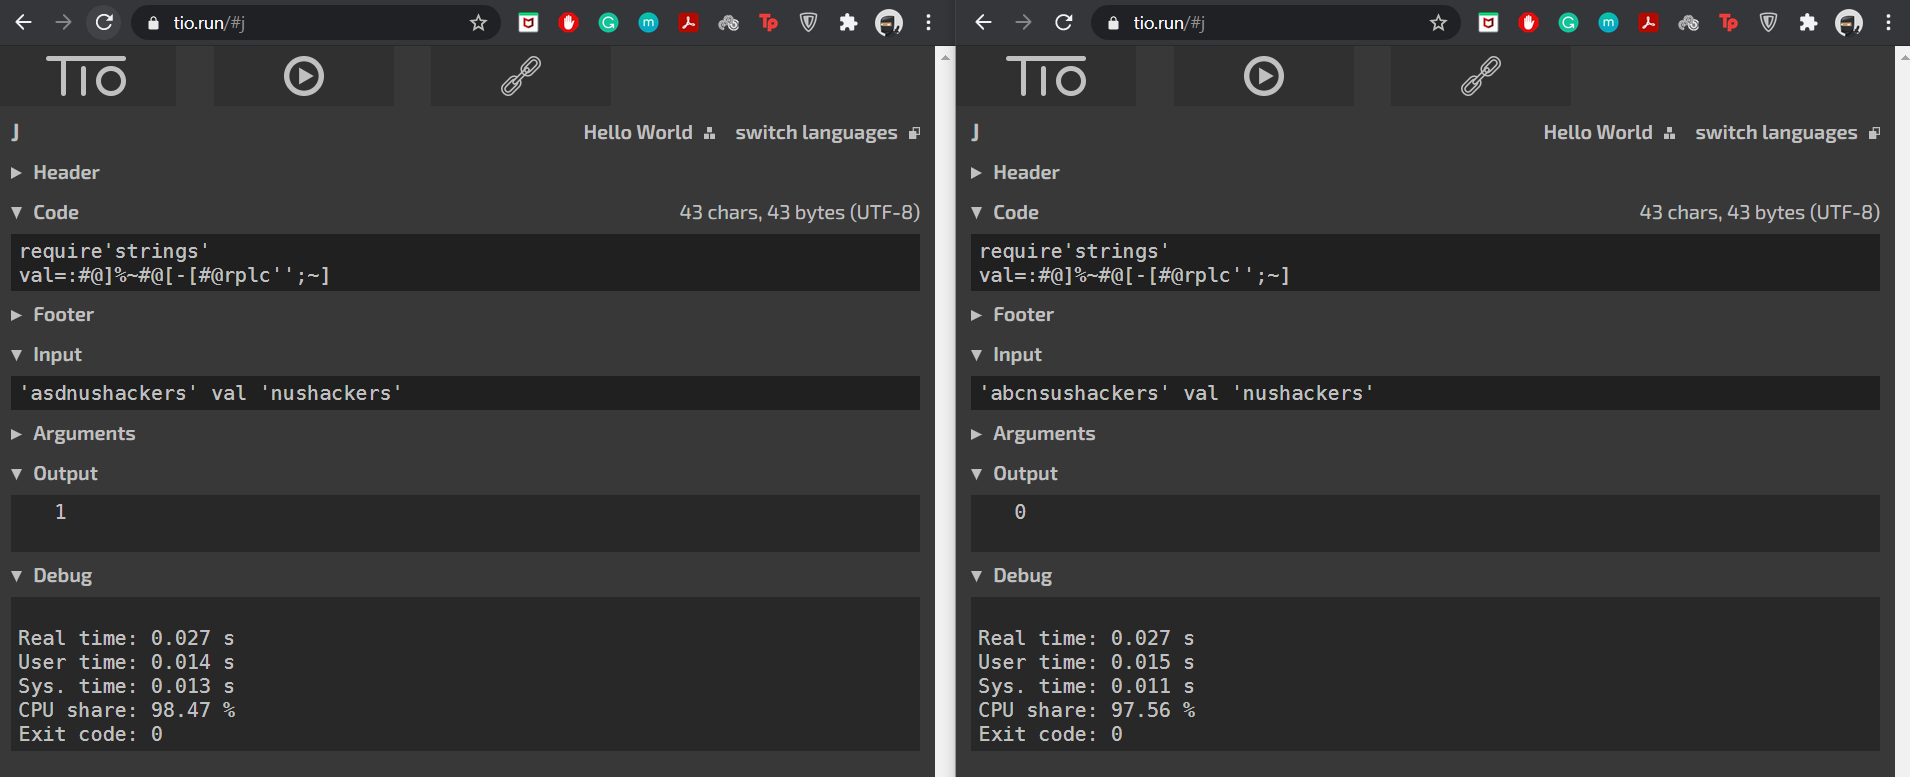1910x777 pixels.
Task: Expand the Footer section in right window
Action: pos(1012,314)
